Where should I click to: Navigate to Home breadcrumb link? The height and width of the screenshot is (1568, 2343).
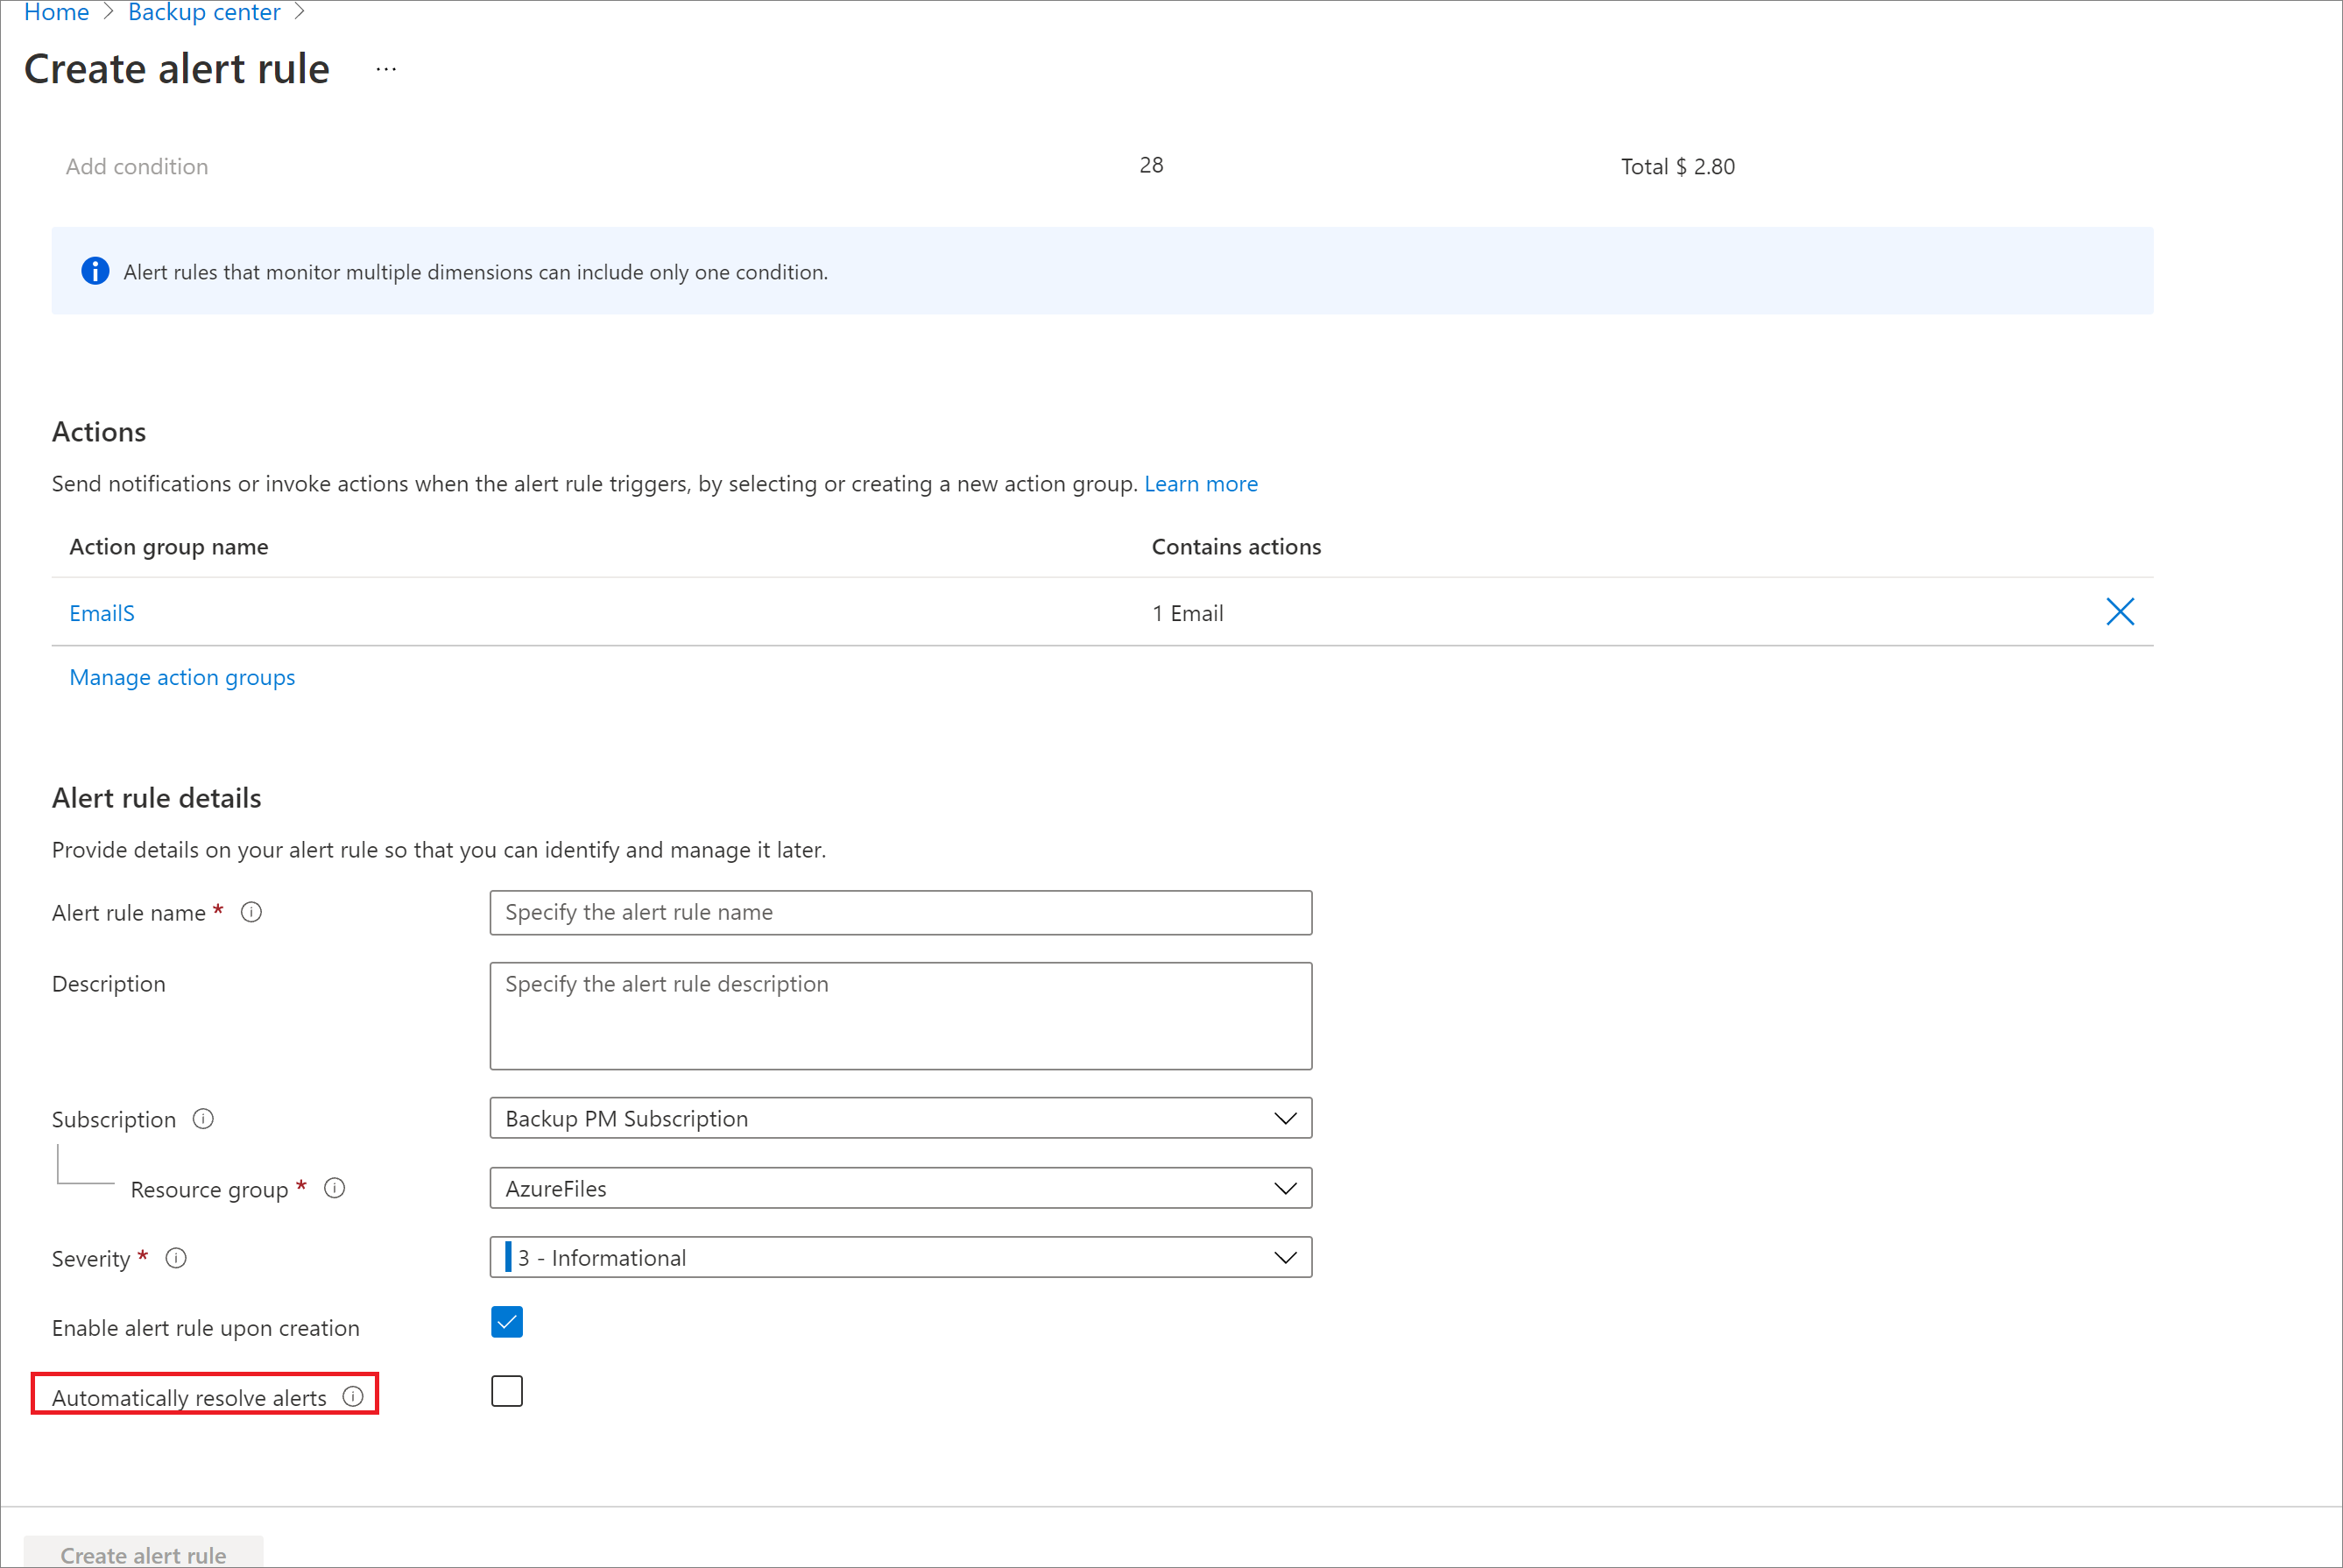click(58, 12)
